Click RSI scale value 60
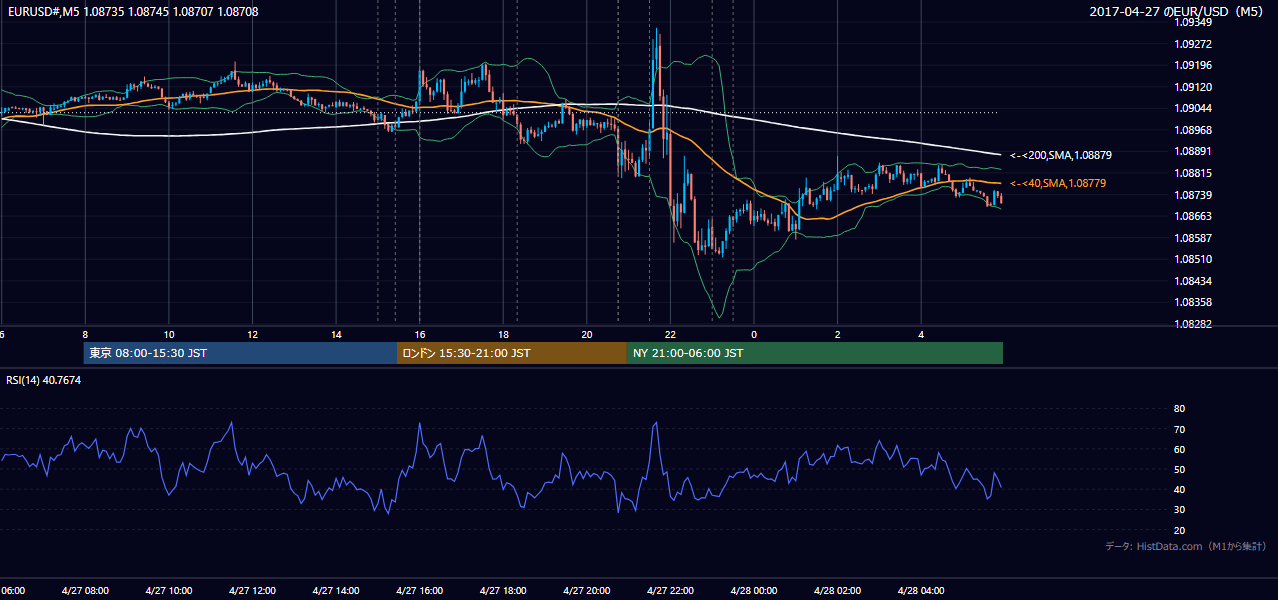The width and height of the screenshot is (1278, 600). click(x=1180, y=449)
